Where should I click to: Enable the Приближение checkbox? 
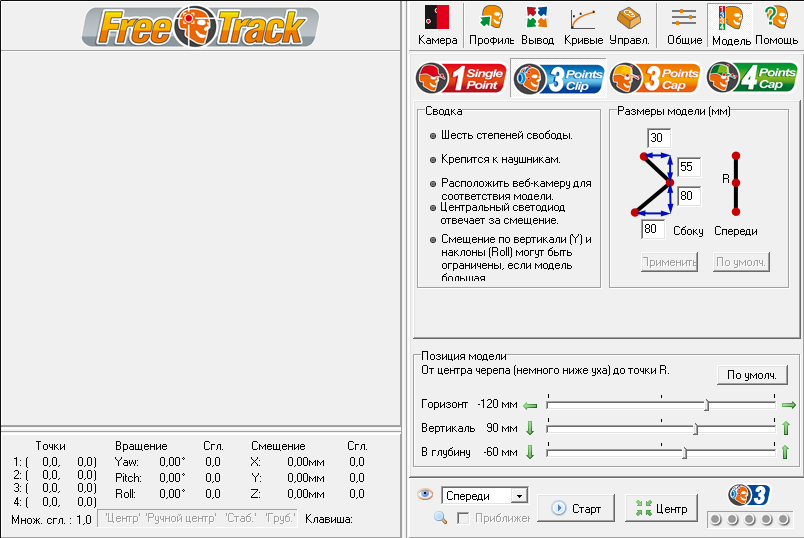coord(463,518)
